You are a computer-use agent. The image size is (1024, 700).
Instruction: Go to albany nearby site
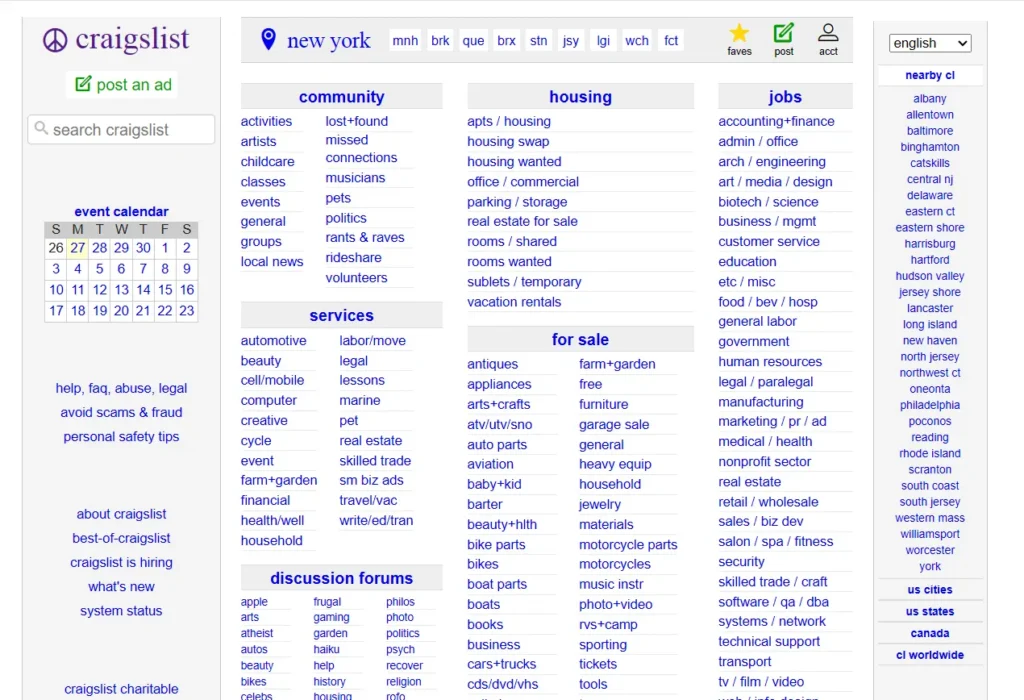930,99
